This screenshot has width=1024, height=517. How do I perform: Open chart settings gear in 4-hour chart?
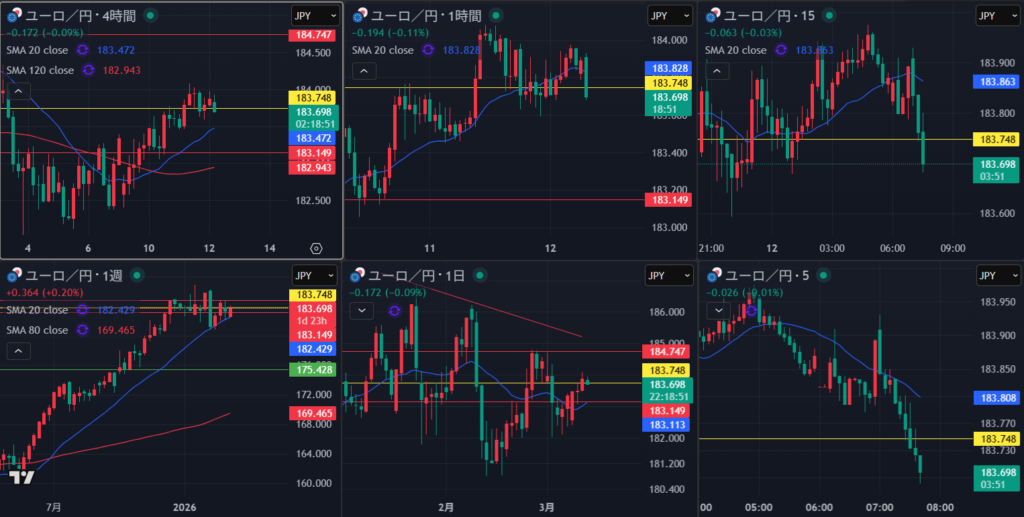click(316, 247)
